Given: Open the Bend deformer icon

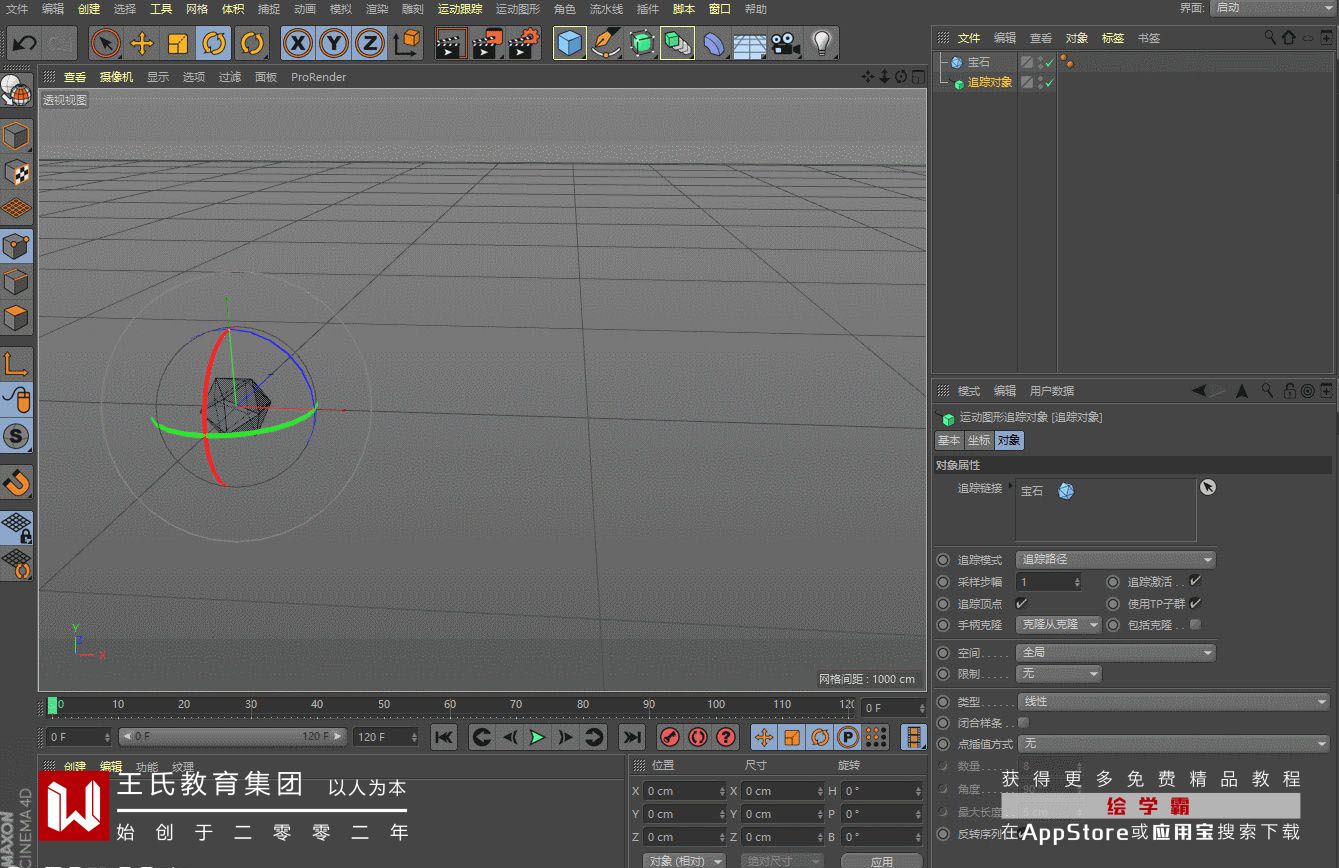Looking at the screenshot, I should click(x=713, y=43).
